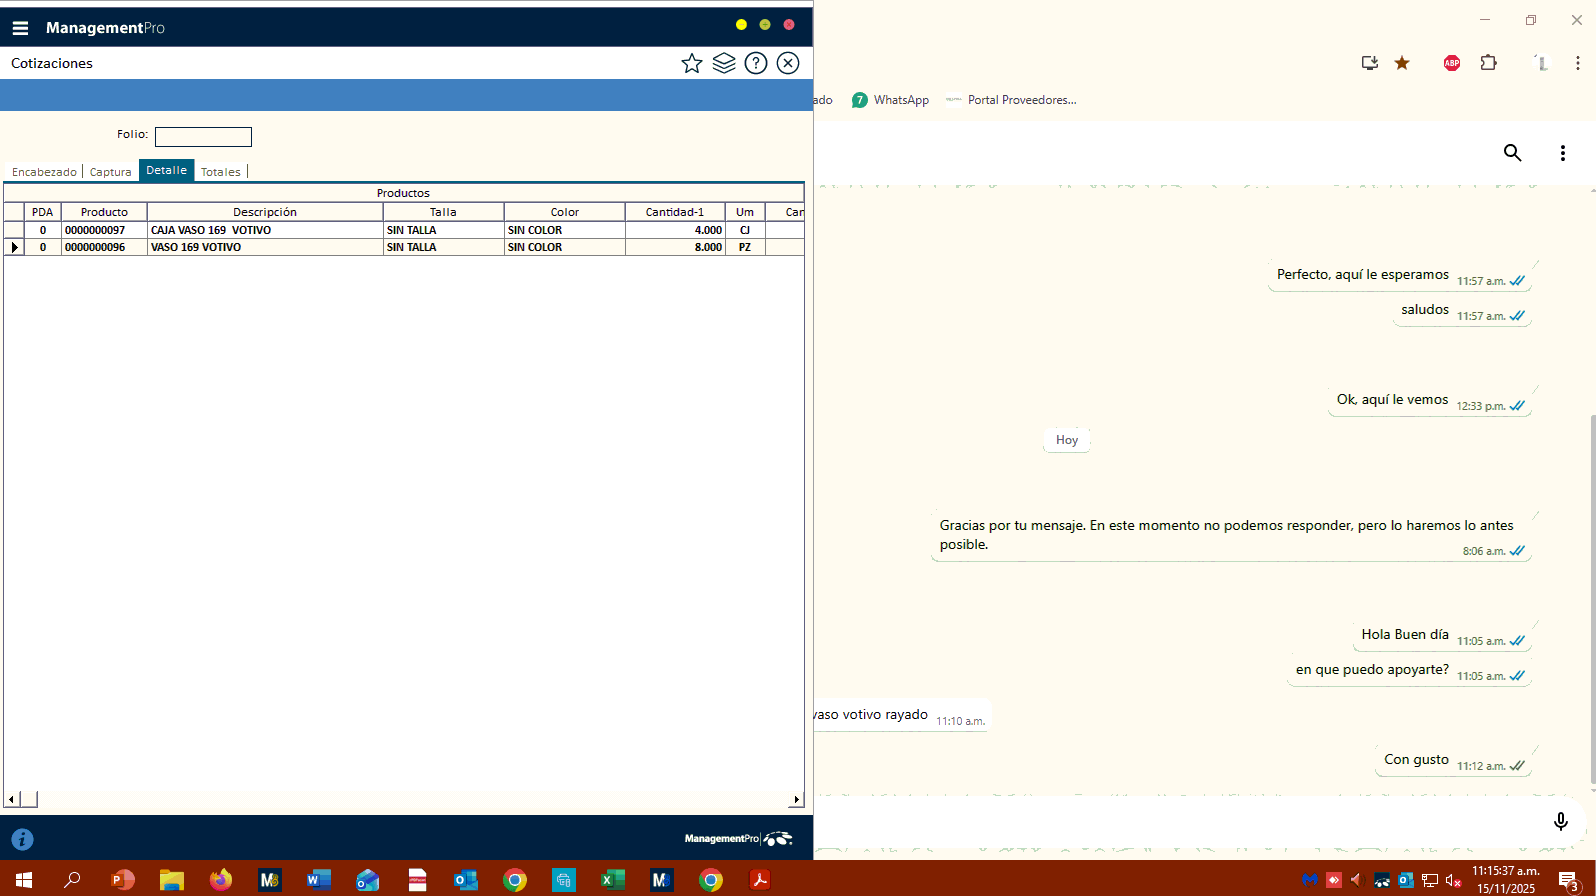Open help with the question mark icon

click(756, 64)
